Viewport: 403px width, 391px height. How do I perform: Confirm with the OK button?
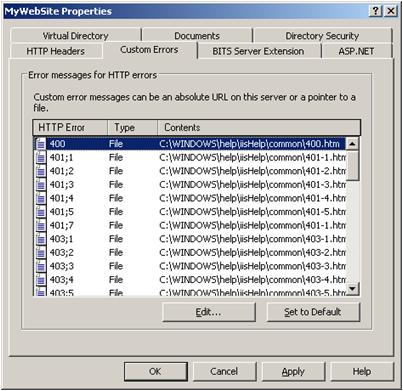(156, 371)
